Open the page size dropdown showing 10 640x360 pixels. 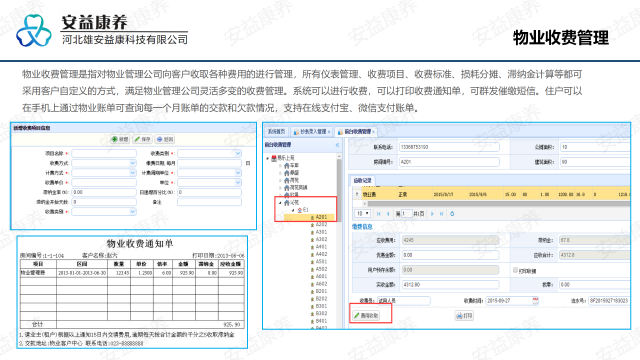(362, 213)
